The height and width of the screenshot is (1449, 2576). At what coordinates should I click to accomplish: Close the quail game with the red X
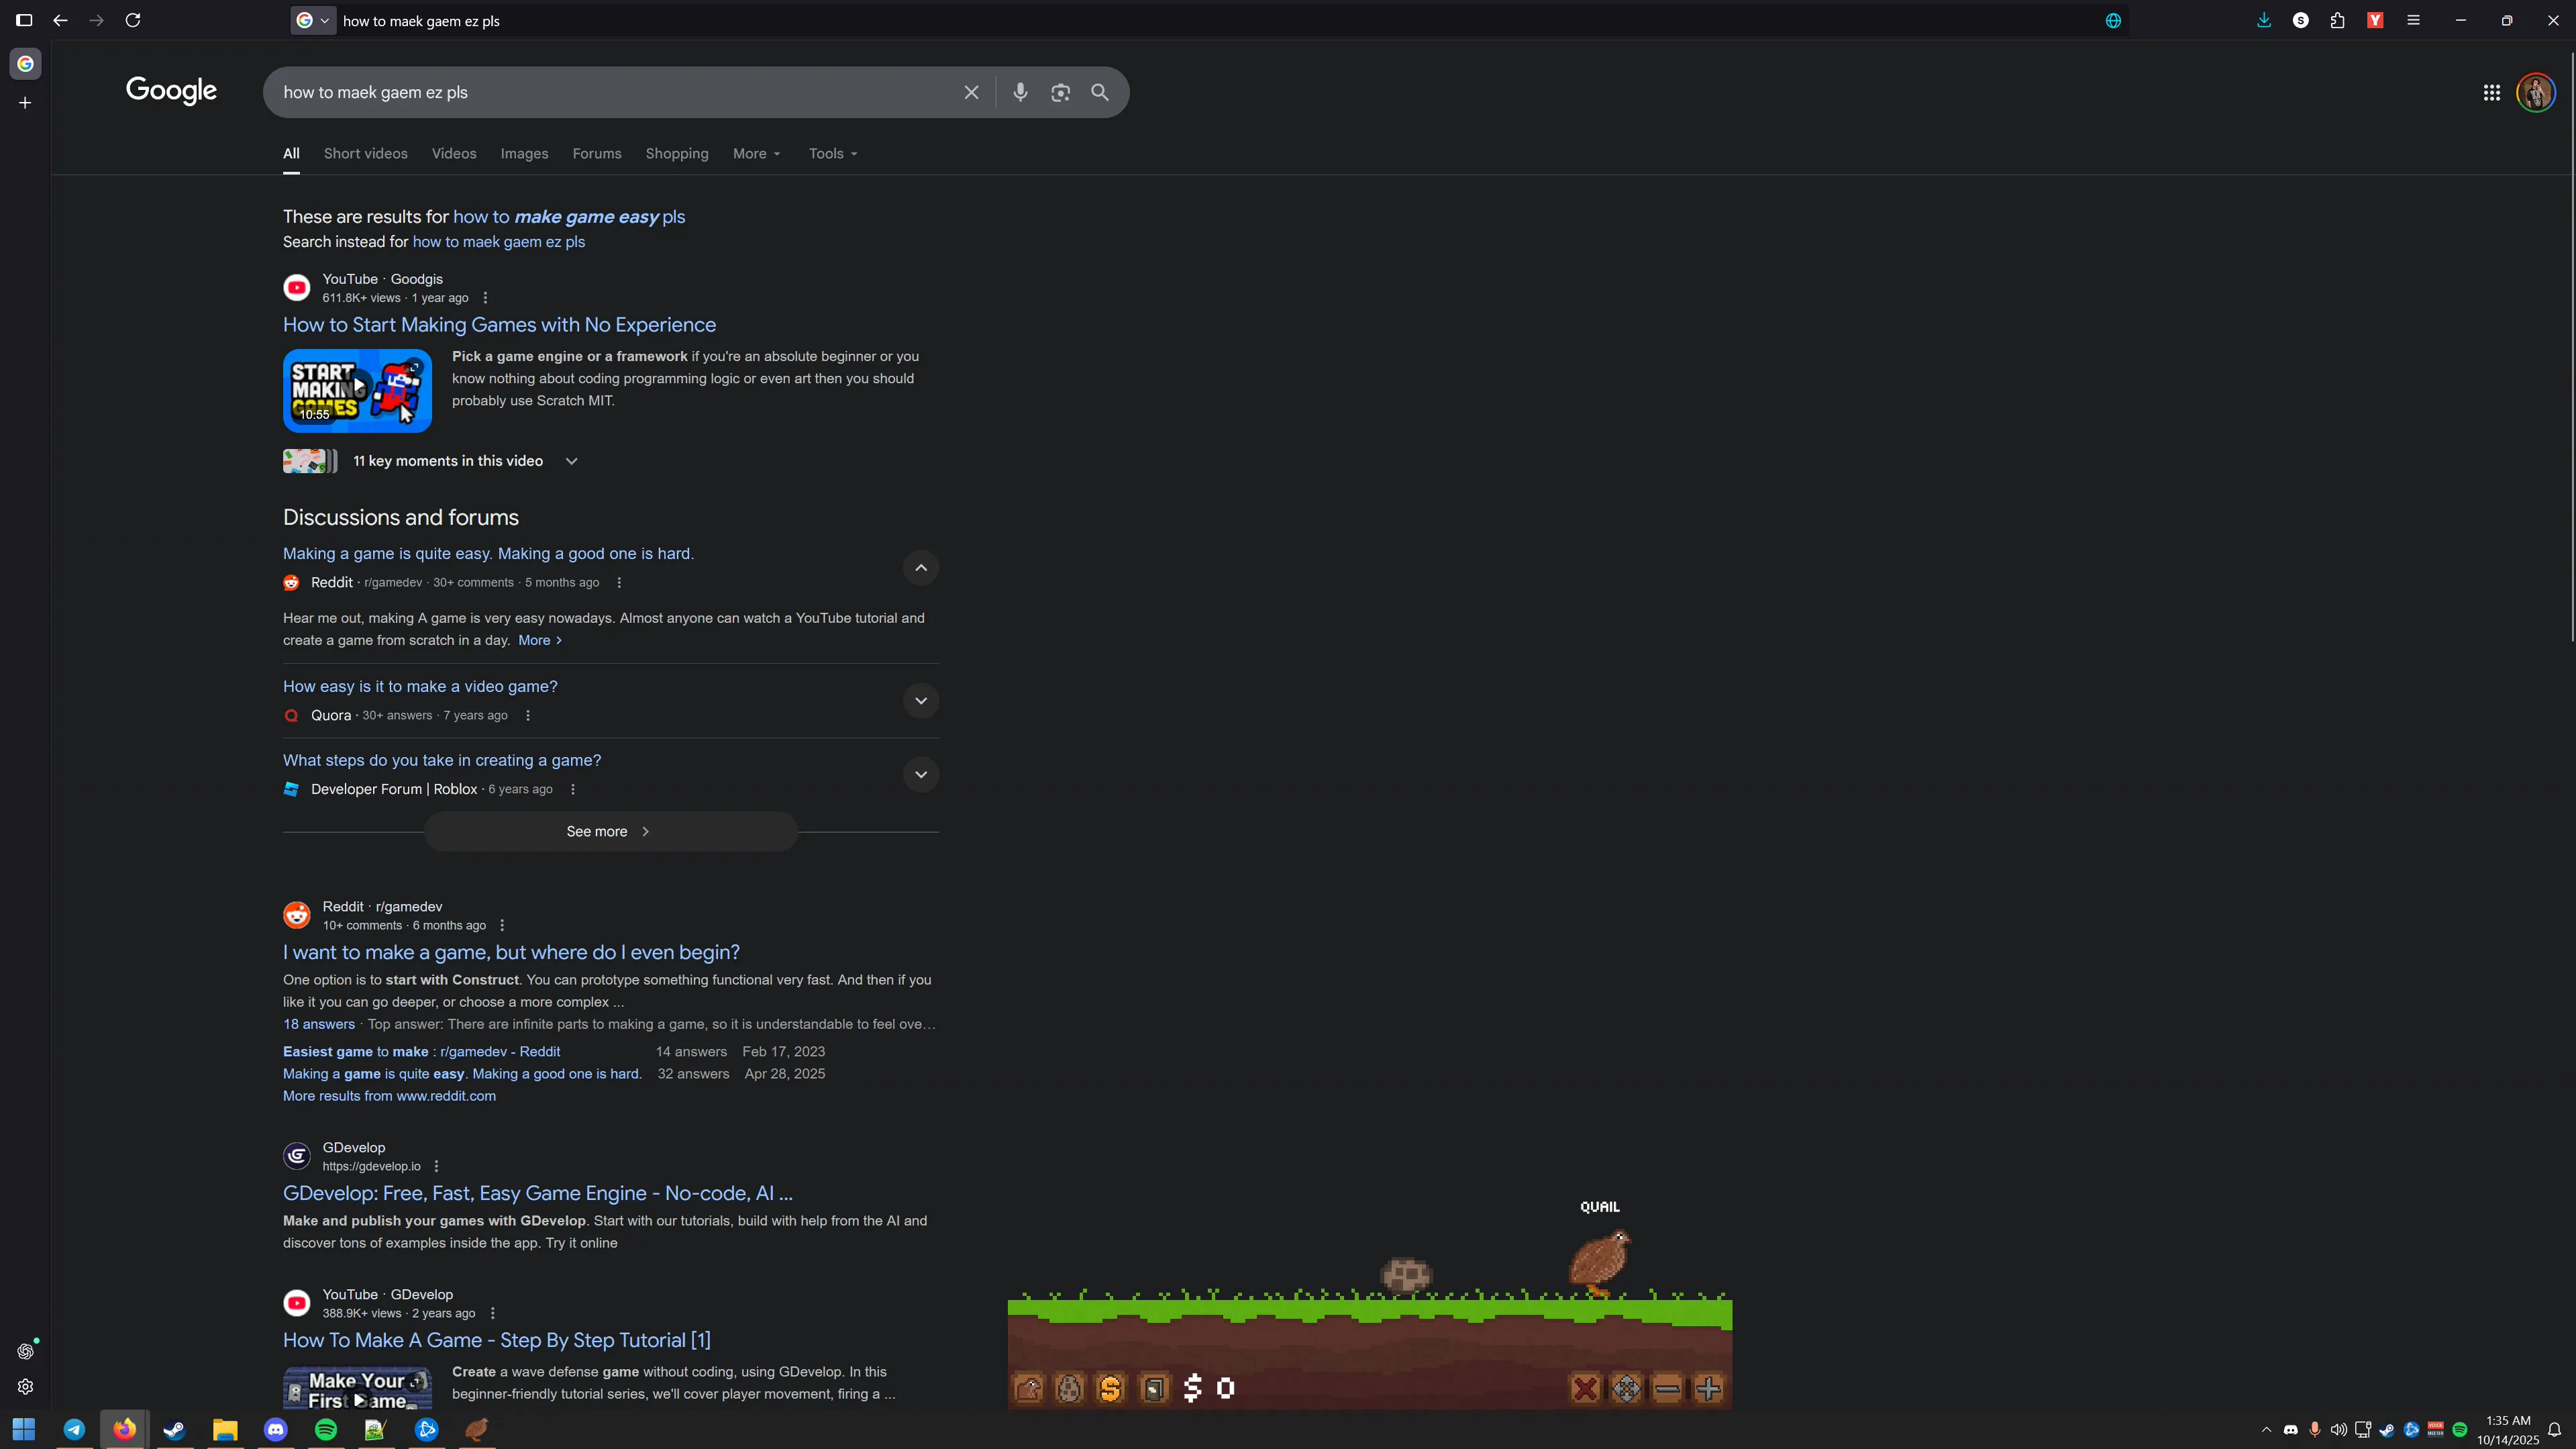(1585, 1388)
